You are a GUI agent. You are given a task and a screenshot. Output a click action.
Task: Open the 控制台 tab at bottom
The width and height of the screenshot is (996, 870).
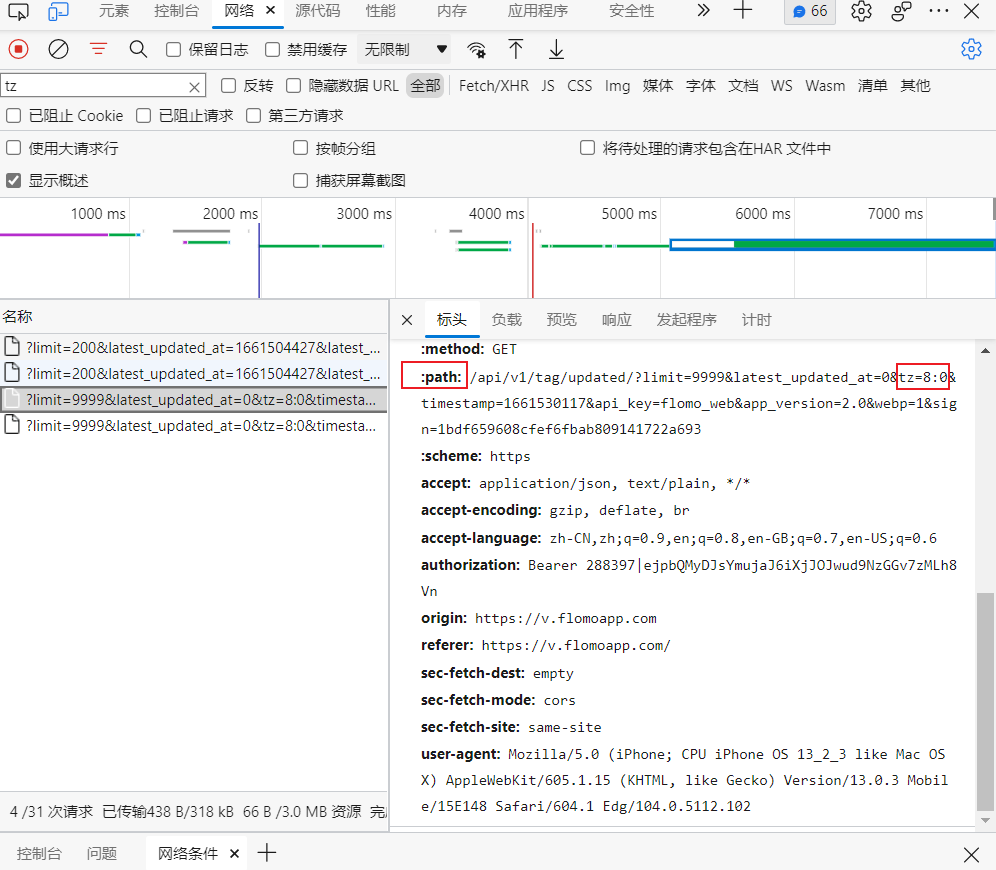(x=39, y=853)
